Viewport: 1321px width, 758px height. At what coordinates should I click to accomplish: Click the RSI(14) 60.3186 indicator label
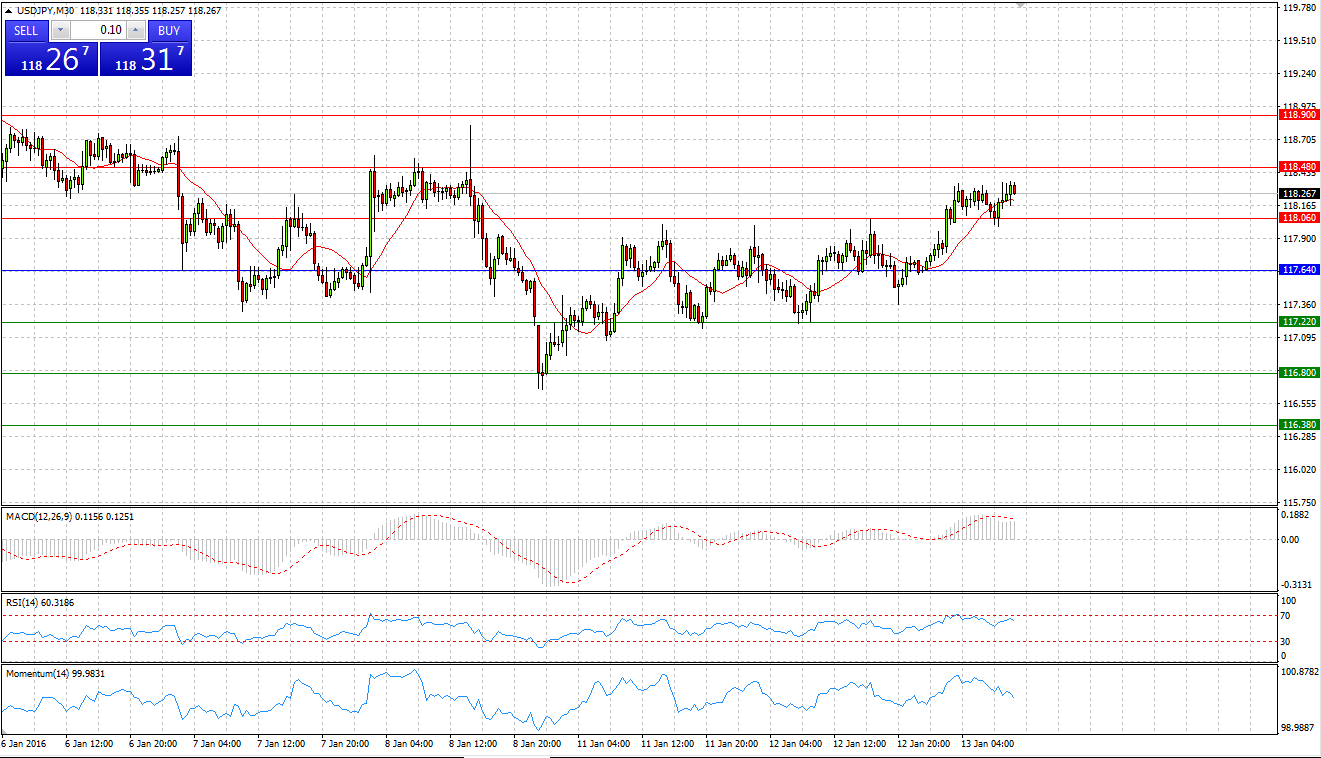coord(40,602)
